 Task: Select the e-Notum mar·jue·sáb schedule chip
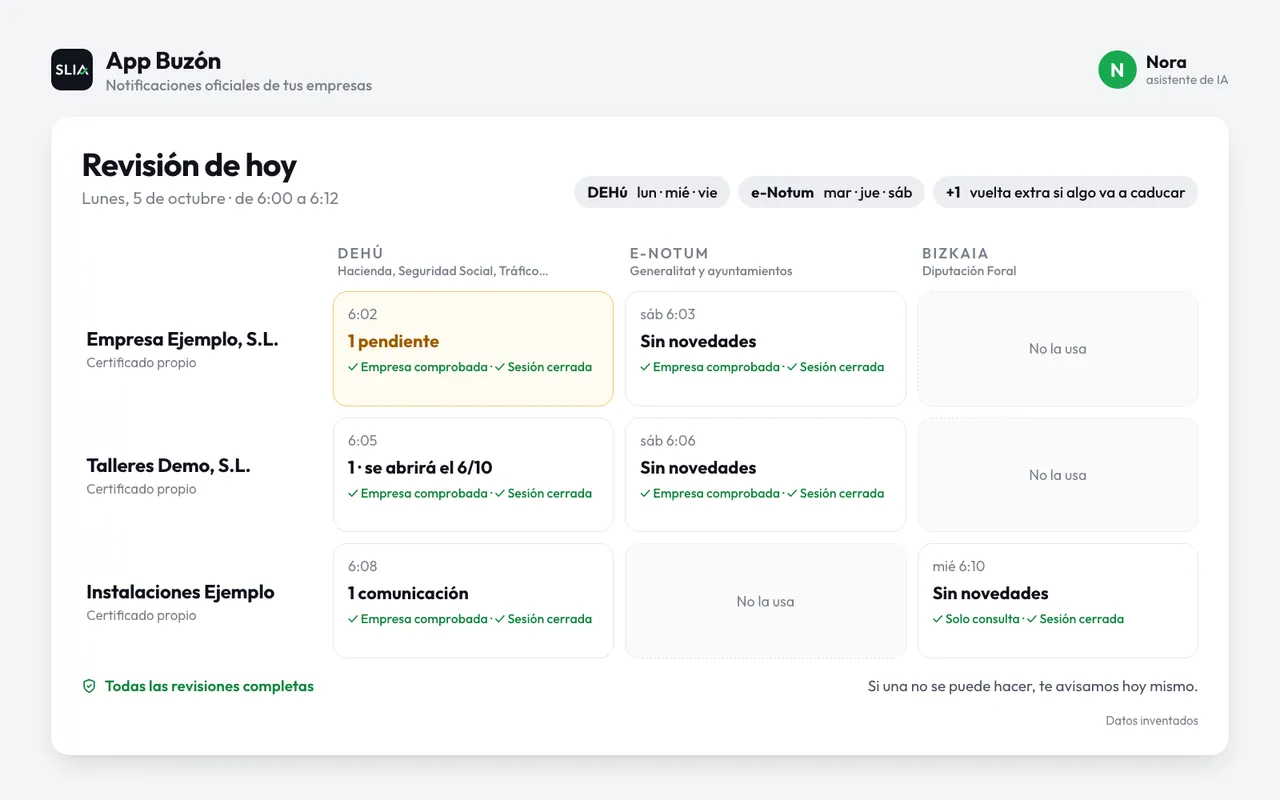pyautogui.click(x=832, y=192)
